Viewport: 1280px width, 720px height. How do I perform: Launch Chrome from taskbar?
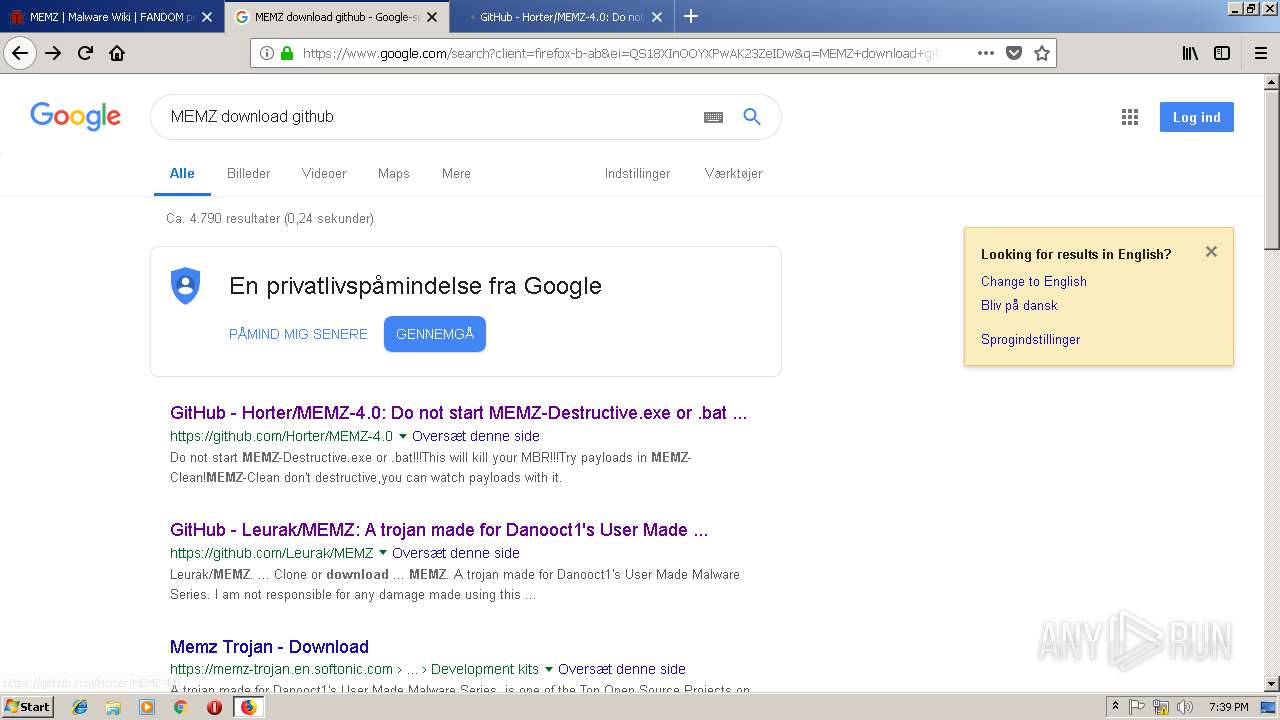[180, 707]
